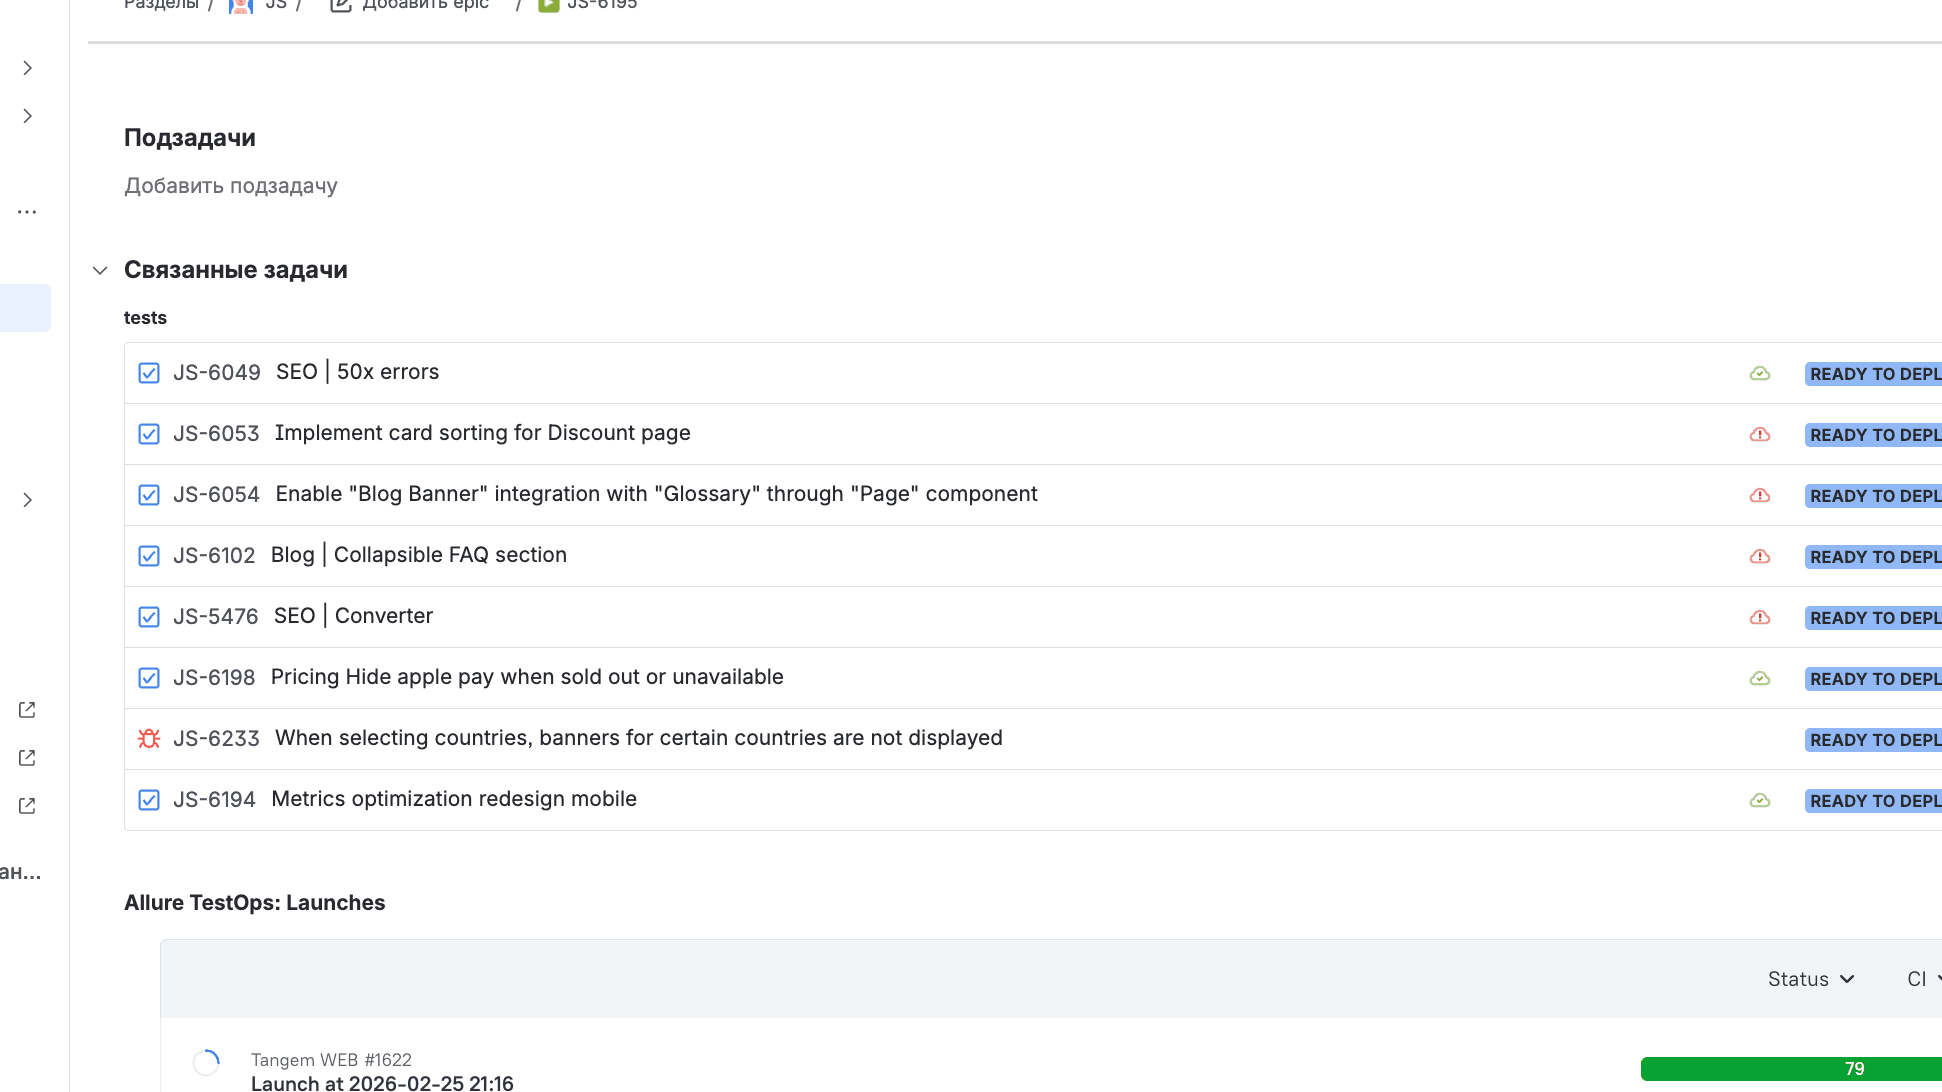This screenshot has height=1092, width=1942.
Task: Click READY TO DEPLOY badge for JS-6194
Action: pyautogui.click(x=1873, y=801)
